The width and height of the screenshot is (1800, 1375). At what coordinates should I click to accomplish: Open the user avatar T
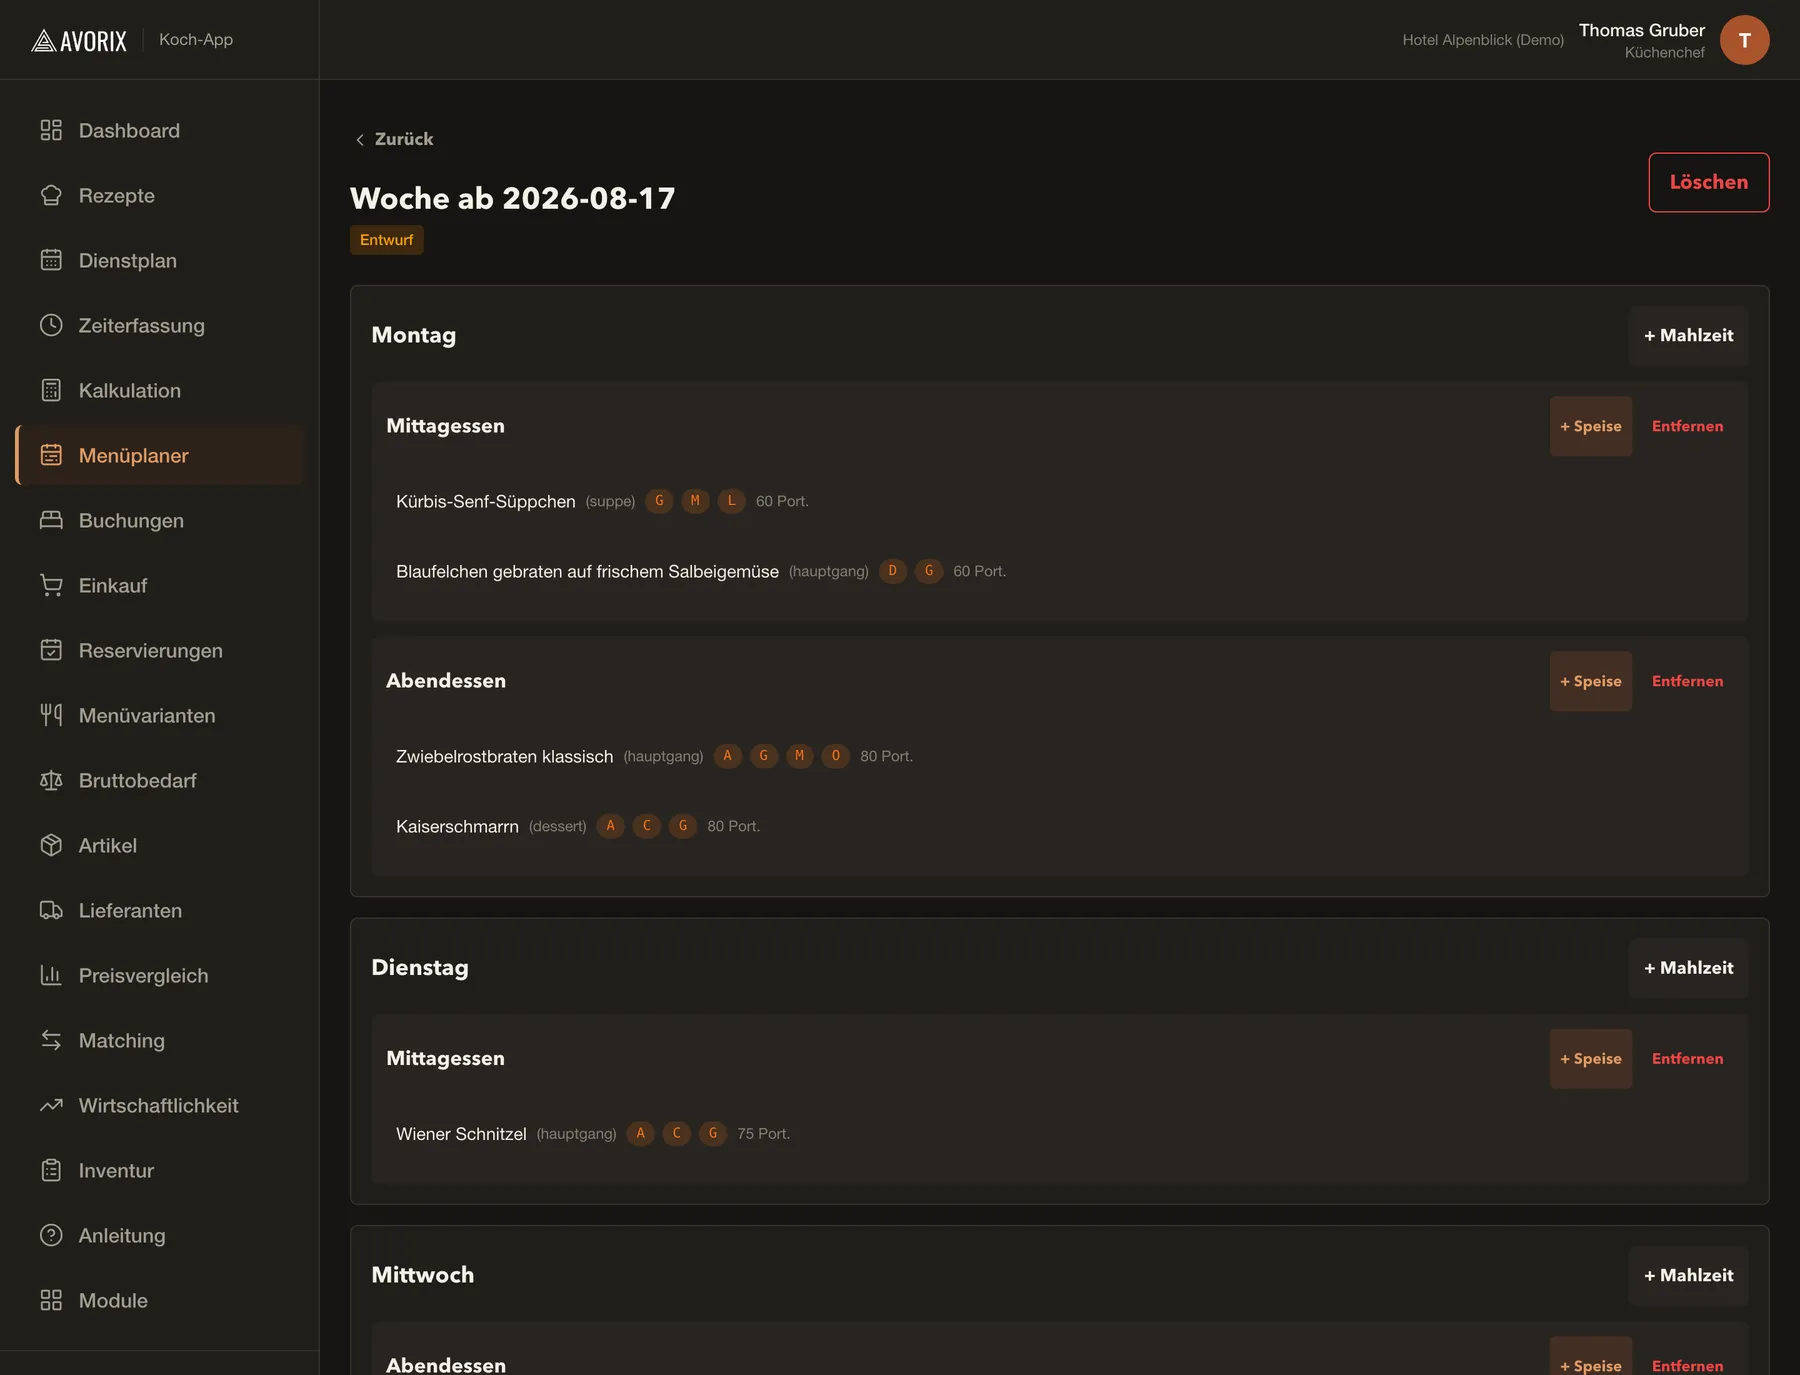click(x=1744, y=40)
